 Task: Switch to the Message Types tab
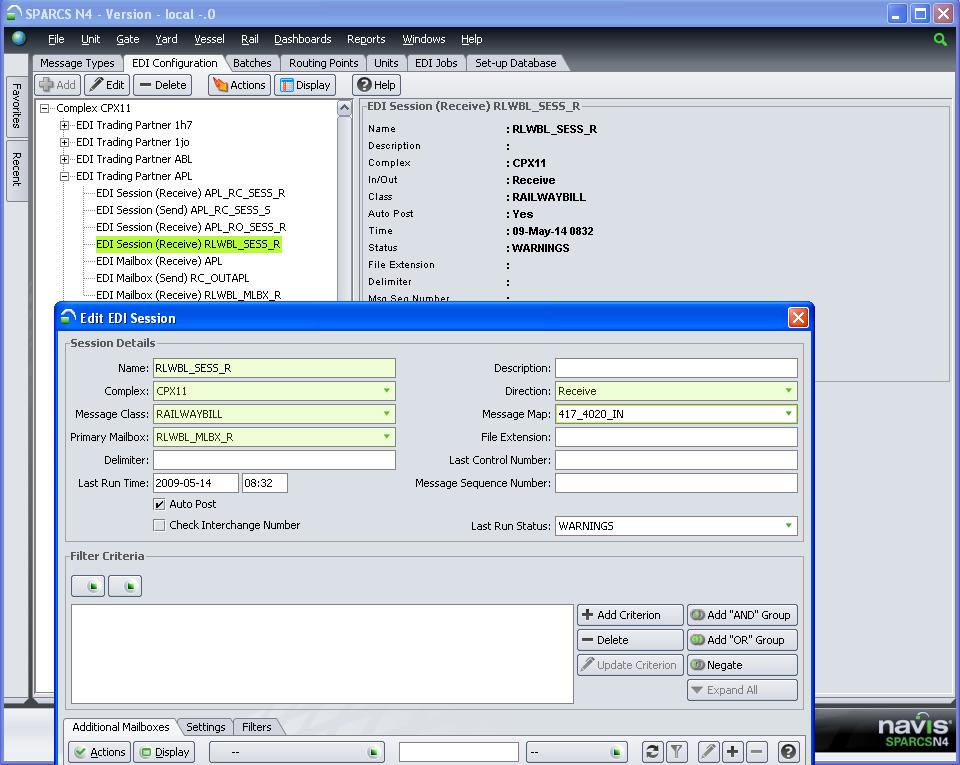tap(77, 63)
